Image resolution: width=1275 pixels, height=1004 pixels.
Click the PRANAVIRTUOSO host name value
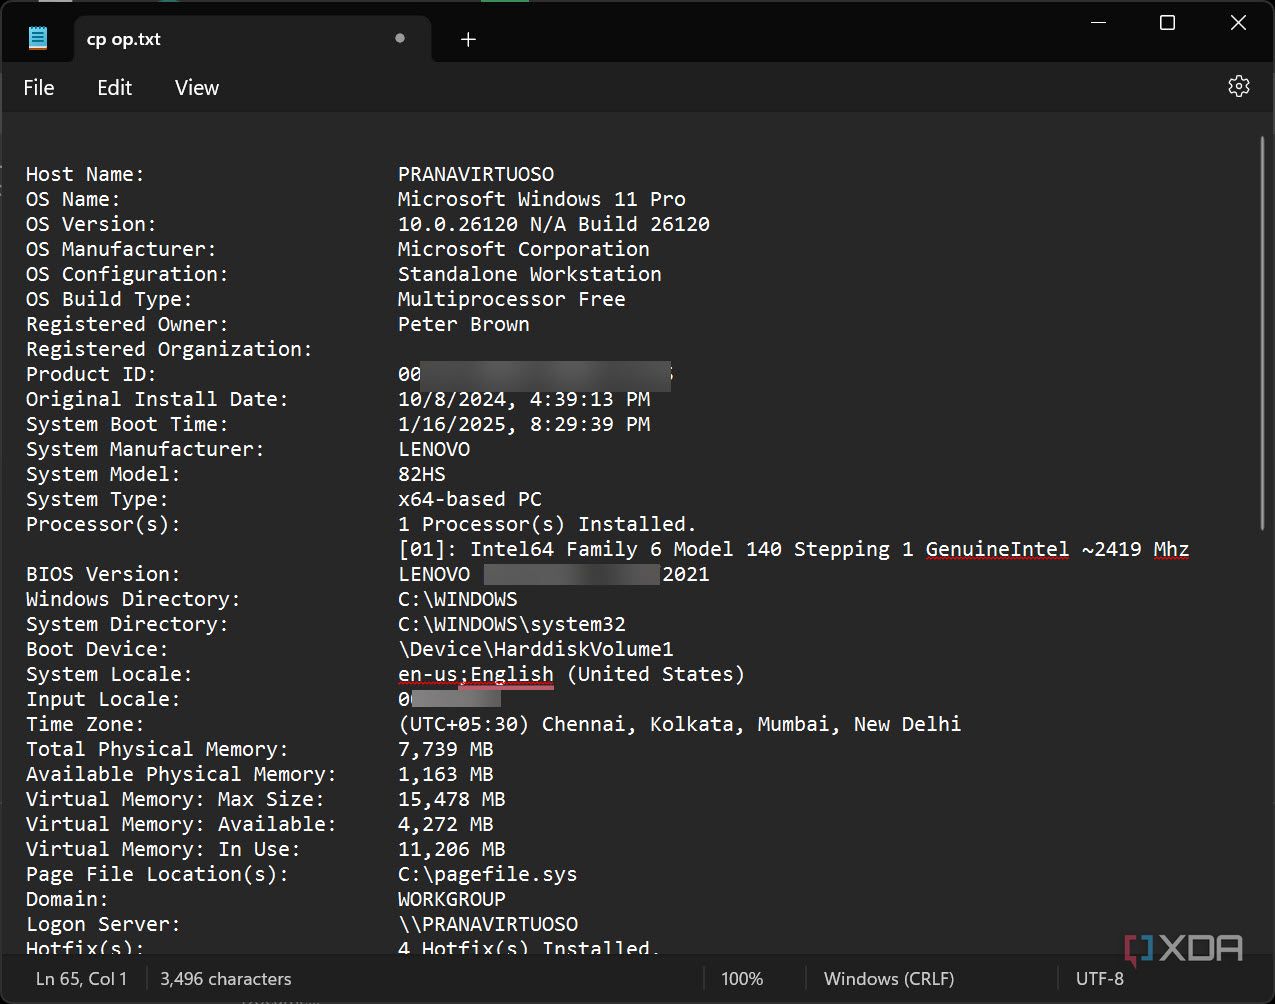pos(476,174)
